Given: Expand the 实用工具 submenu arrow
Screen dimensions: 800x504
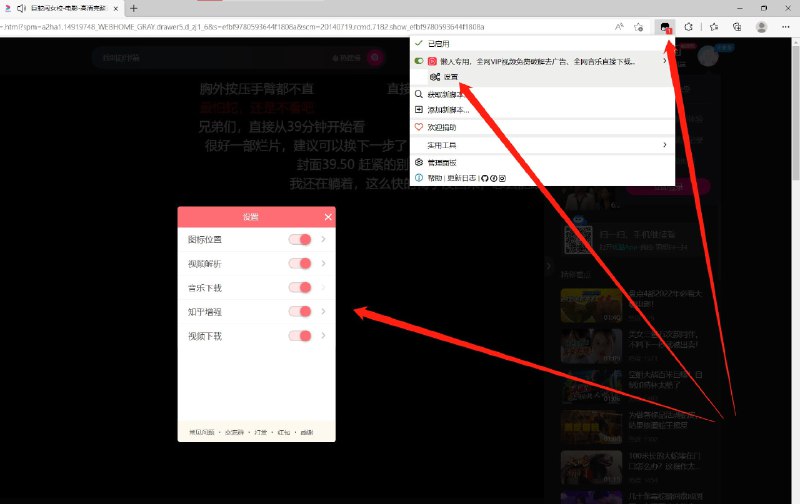Looking at the screenshot, I should [x=665, y=145].
